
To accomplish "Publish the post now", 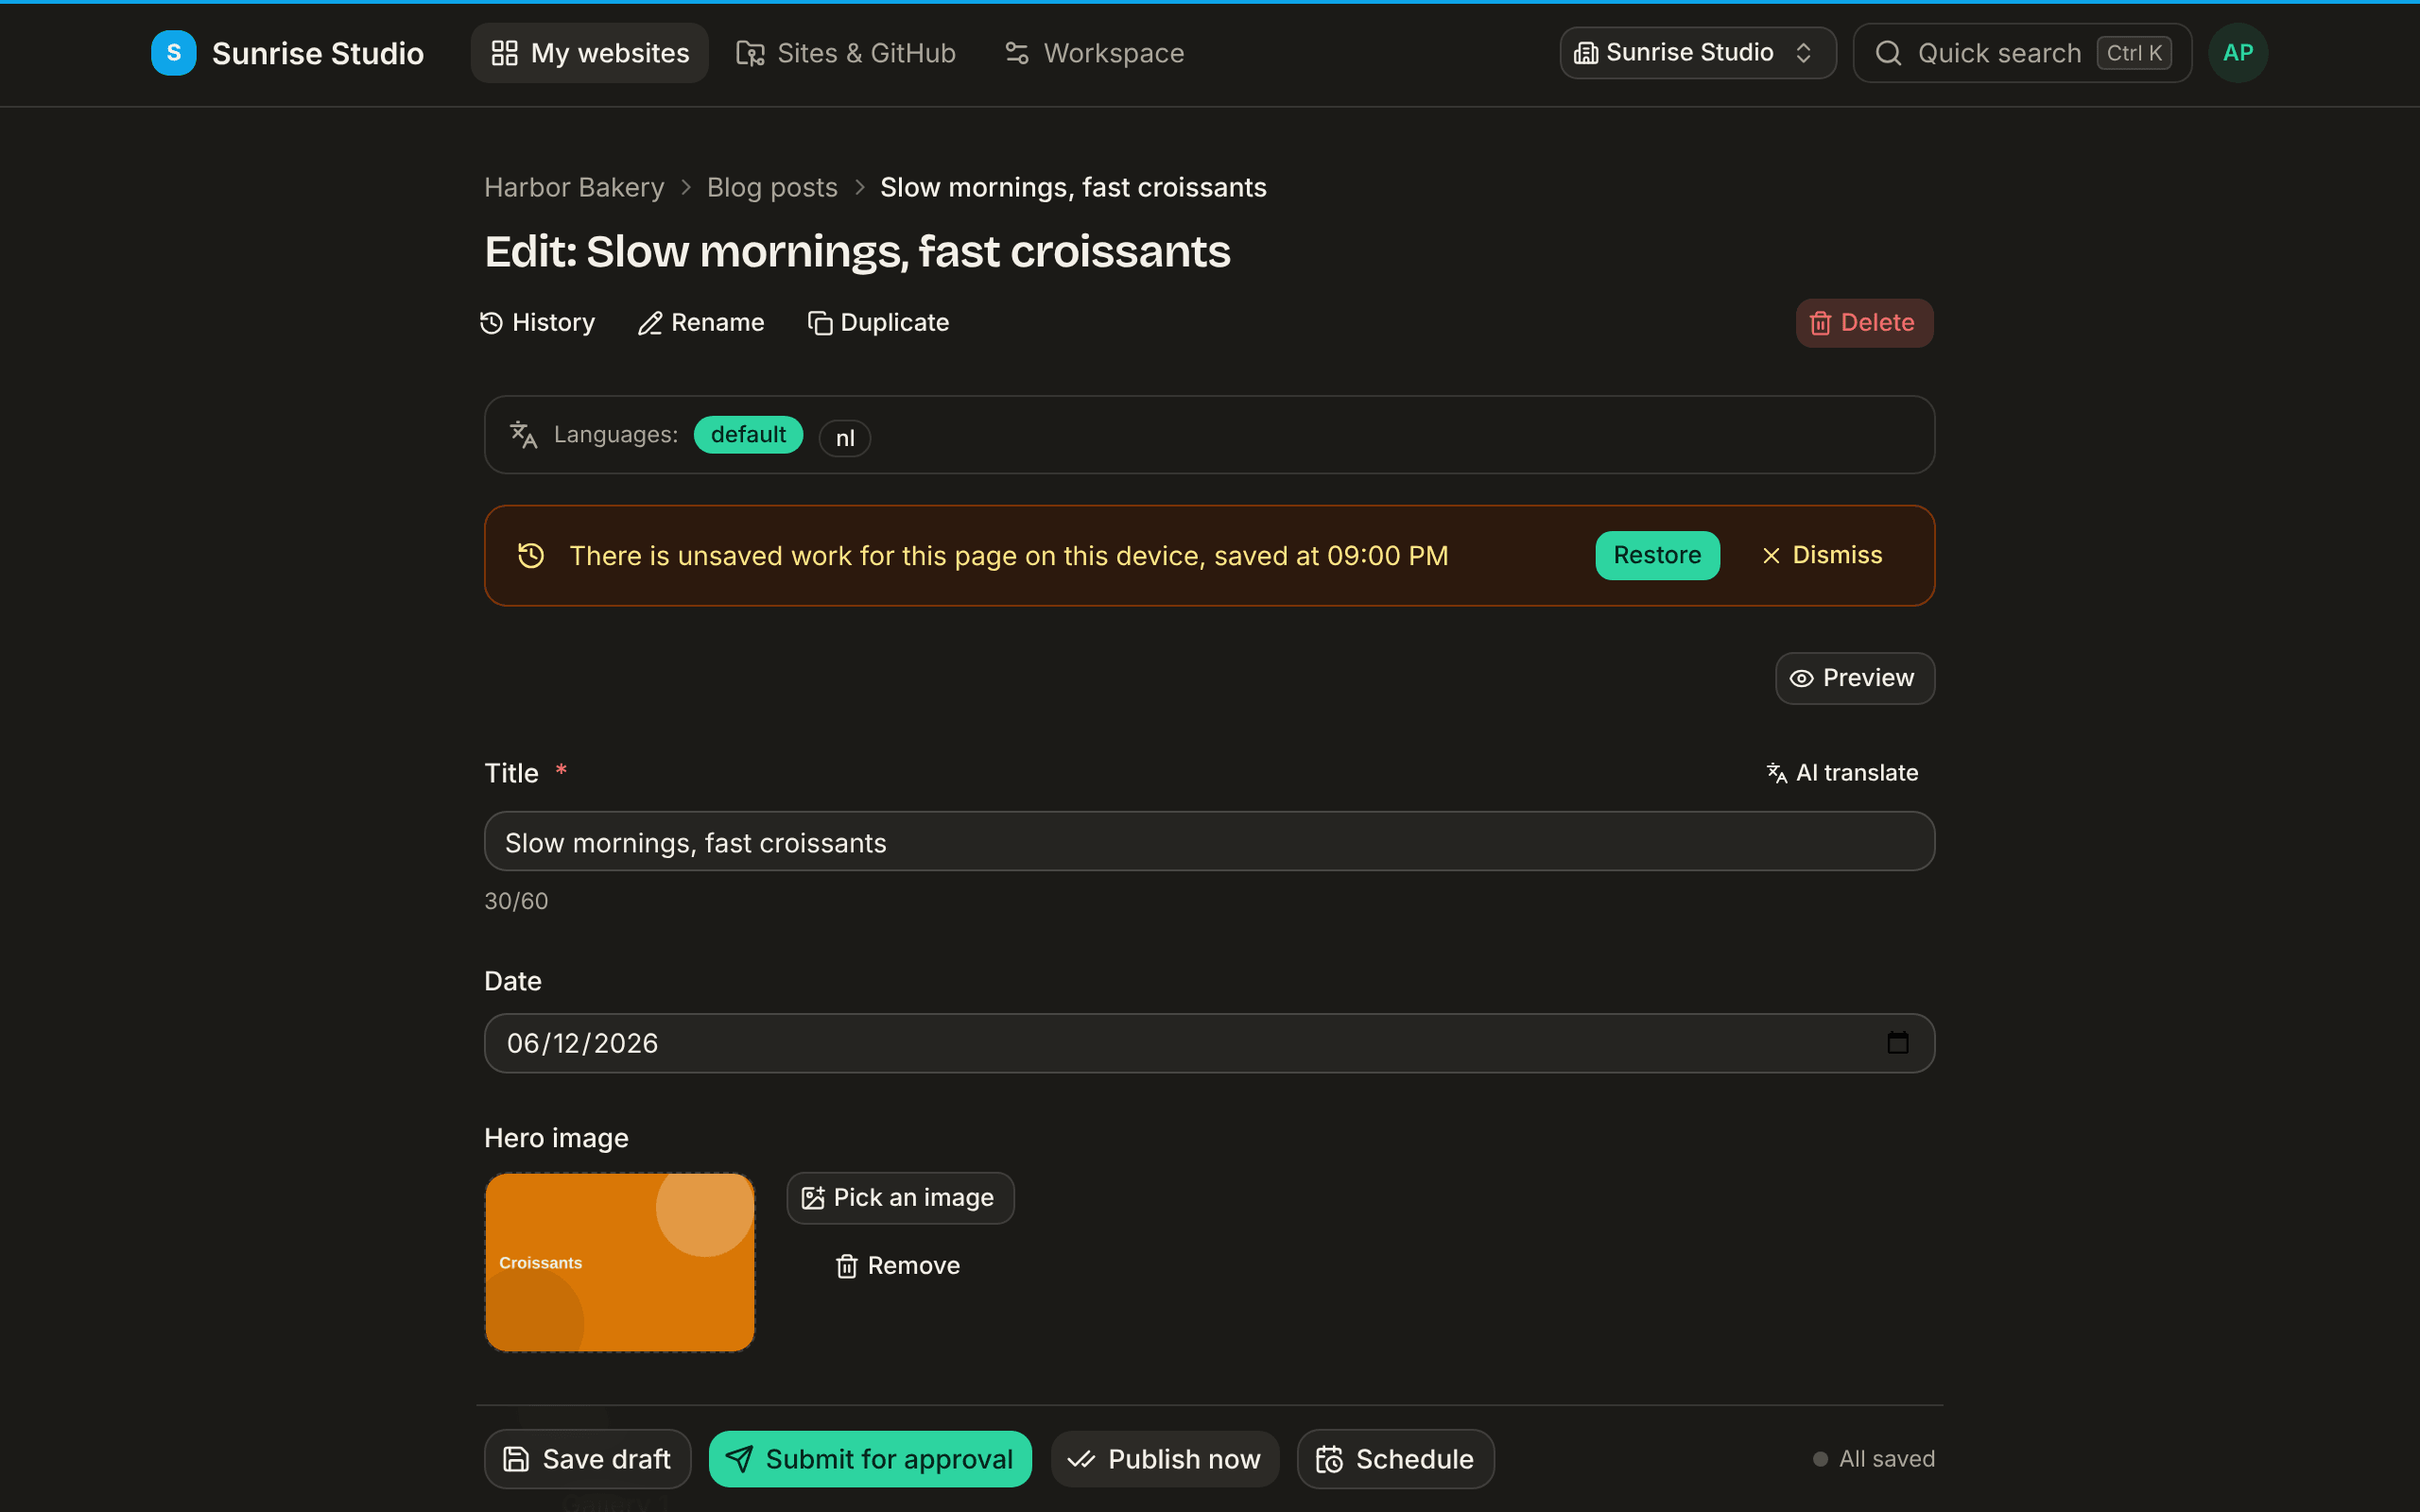I will pos(1164,1459).
